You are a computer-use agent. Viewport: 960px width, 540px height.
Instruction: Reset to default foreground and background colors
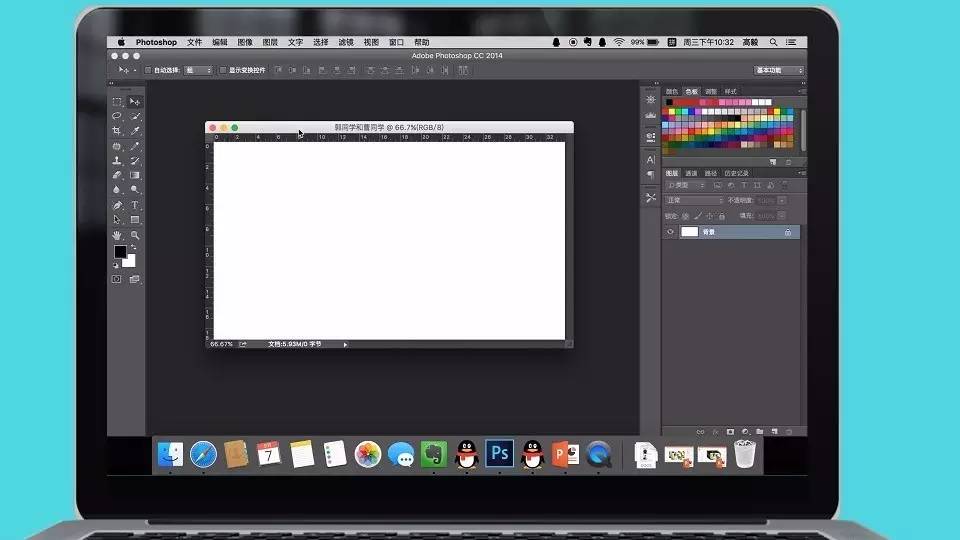pyautogui.click(x=116, y=265)
